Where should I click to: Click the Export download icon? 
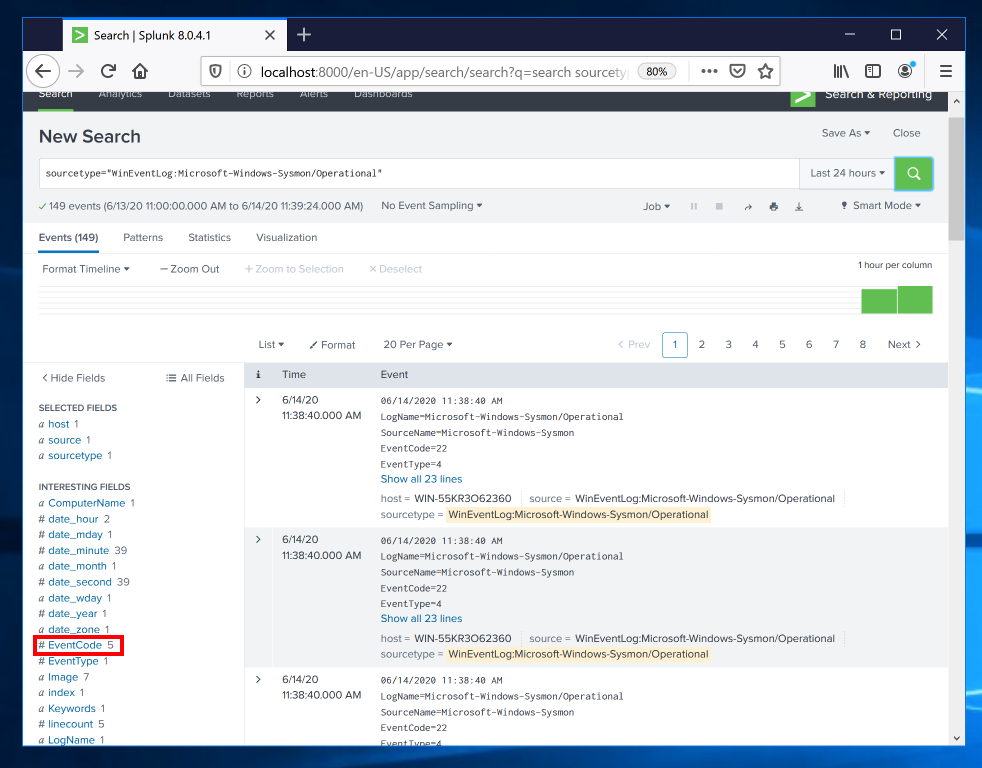(799, 206)
